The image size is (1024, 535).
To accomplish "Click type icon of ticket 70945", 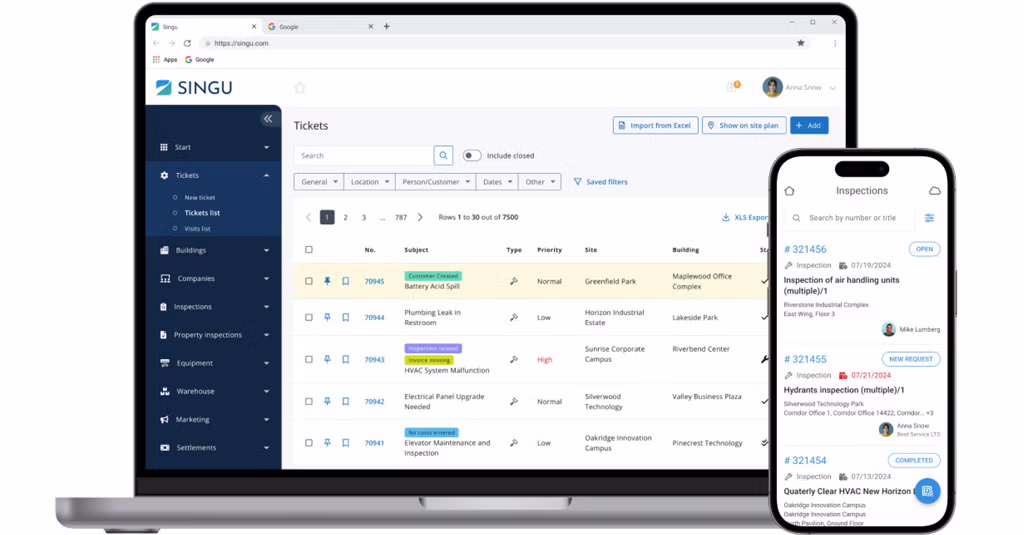I will (x=514, y=281).
